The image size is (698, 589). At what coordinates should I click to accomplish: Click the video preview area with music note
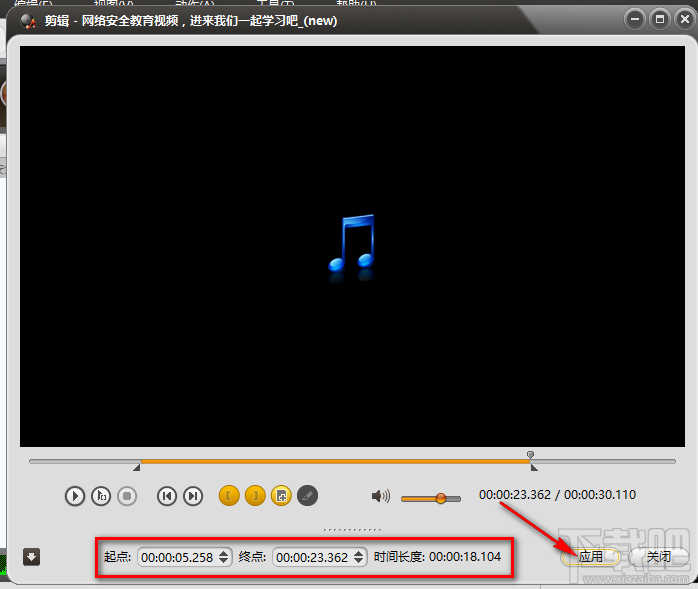(352, 246)
